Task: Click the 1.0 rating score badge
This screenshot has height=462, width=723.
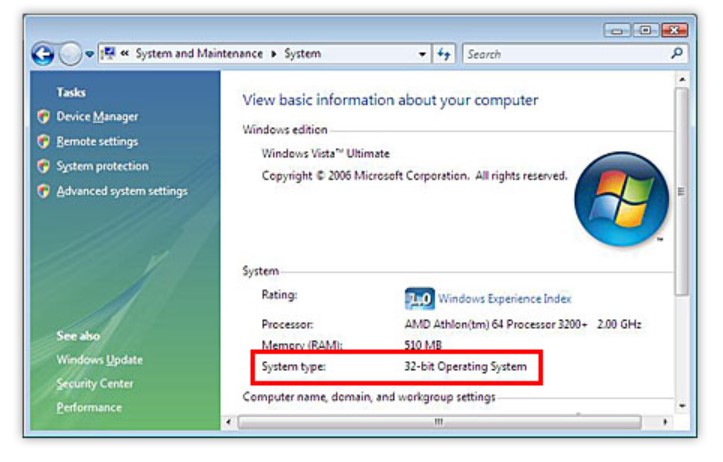Action: [x=420, y=299]
